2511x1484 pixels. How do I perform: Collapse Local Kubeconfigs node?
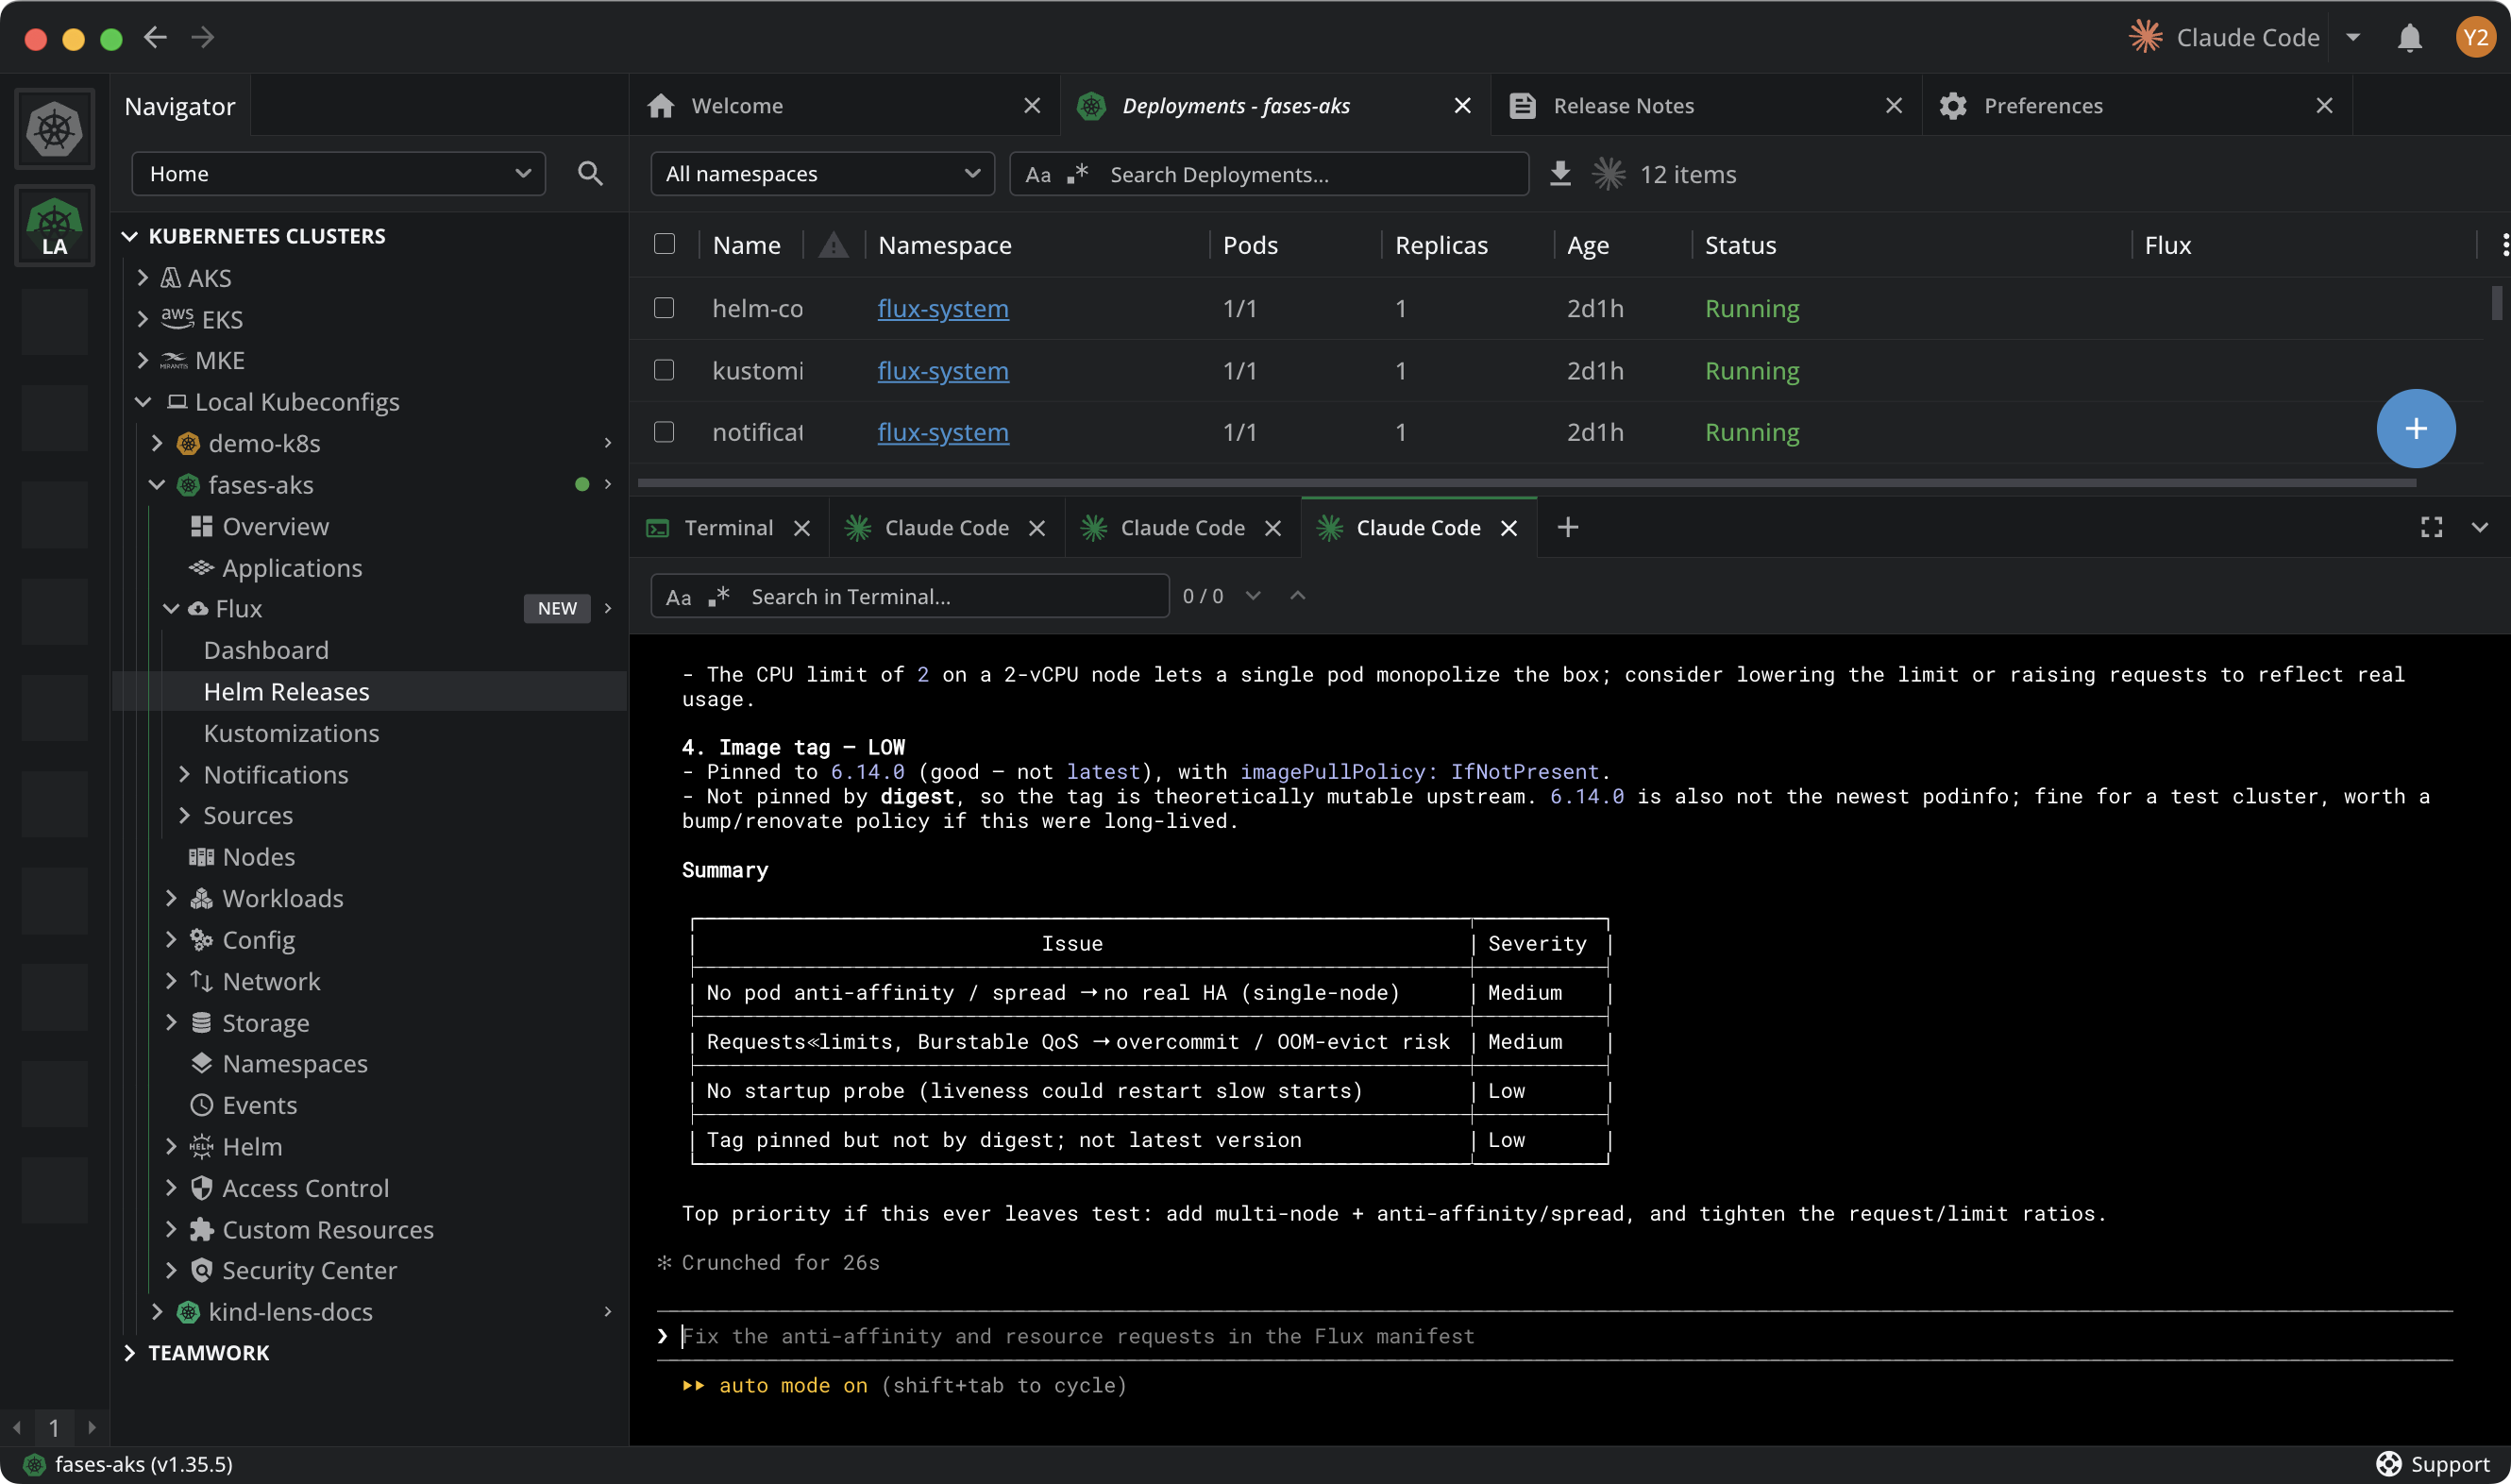coord(143,402)
